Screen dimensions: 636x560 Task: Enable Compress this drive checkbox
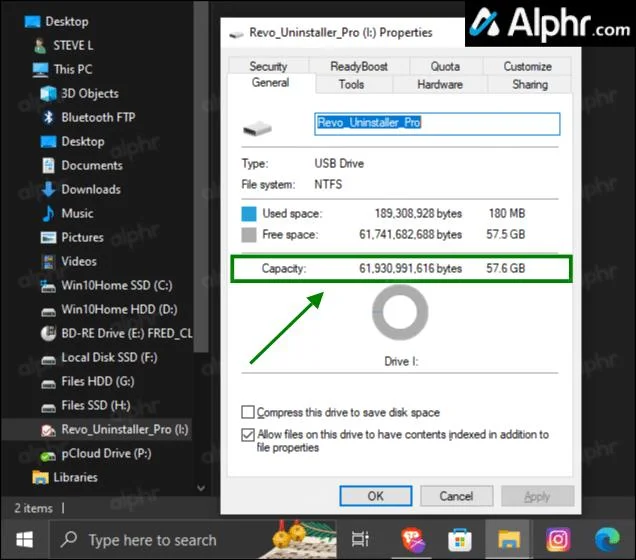click(248, 412)
